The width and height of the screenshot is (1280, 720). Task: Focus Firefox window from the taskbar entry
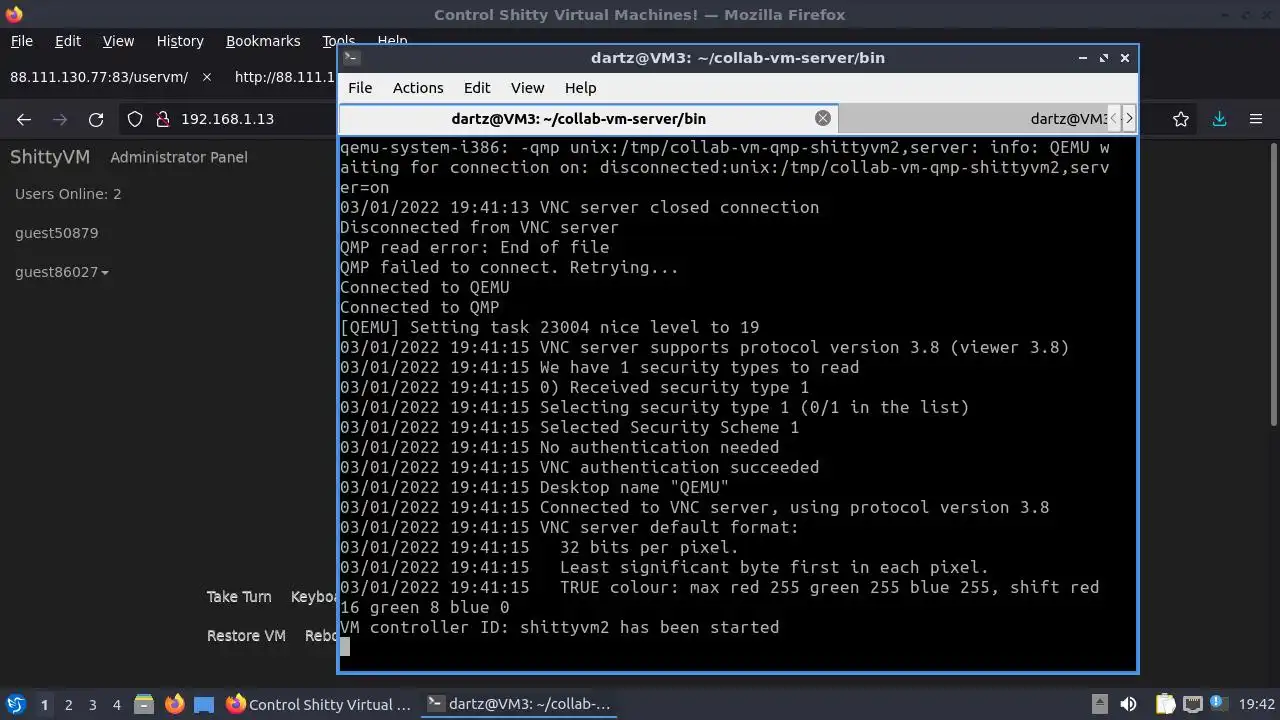pyautogui.click(x=318, y=704)
